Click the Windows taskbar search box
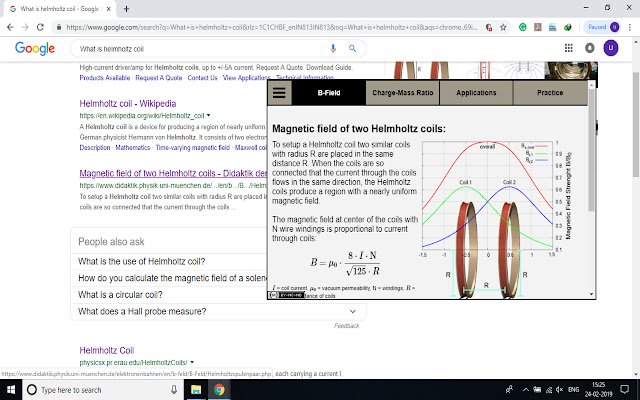Screen dimensions: 640x400 [102, 390]
